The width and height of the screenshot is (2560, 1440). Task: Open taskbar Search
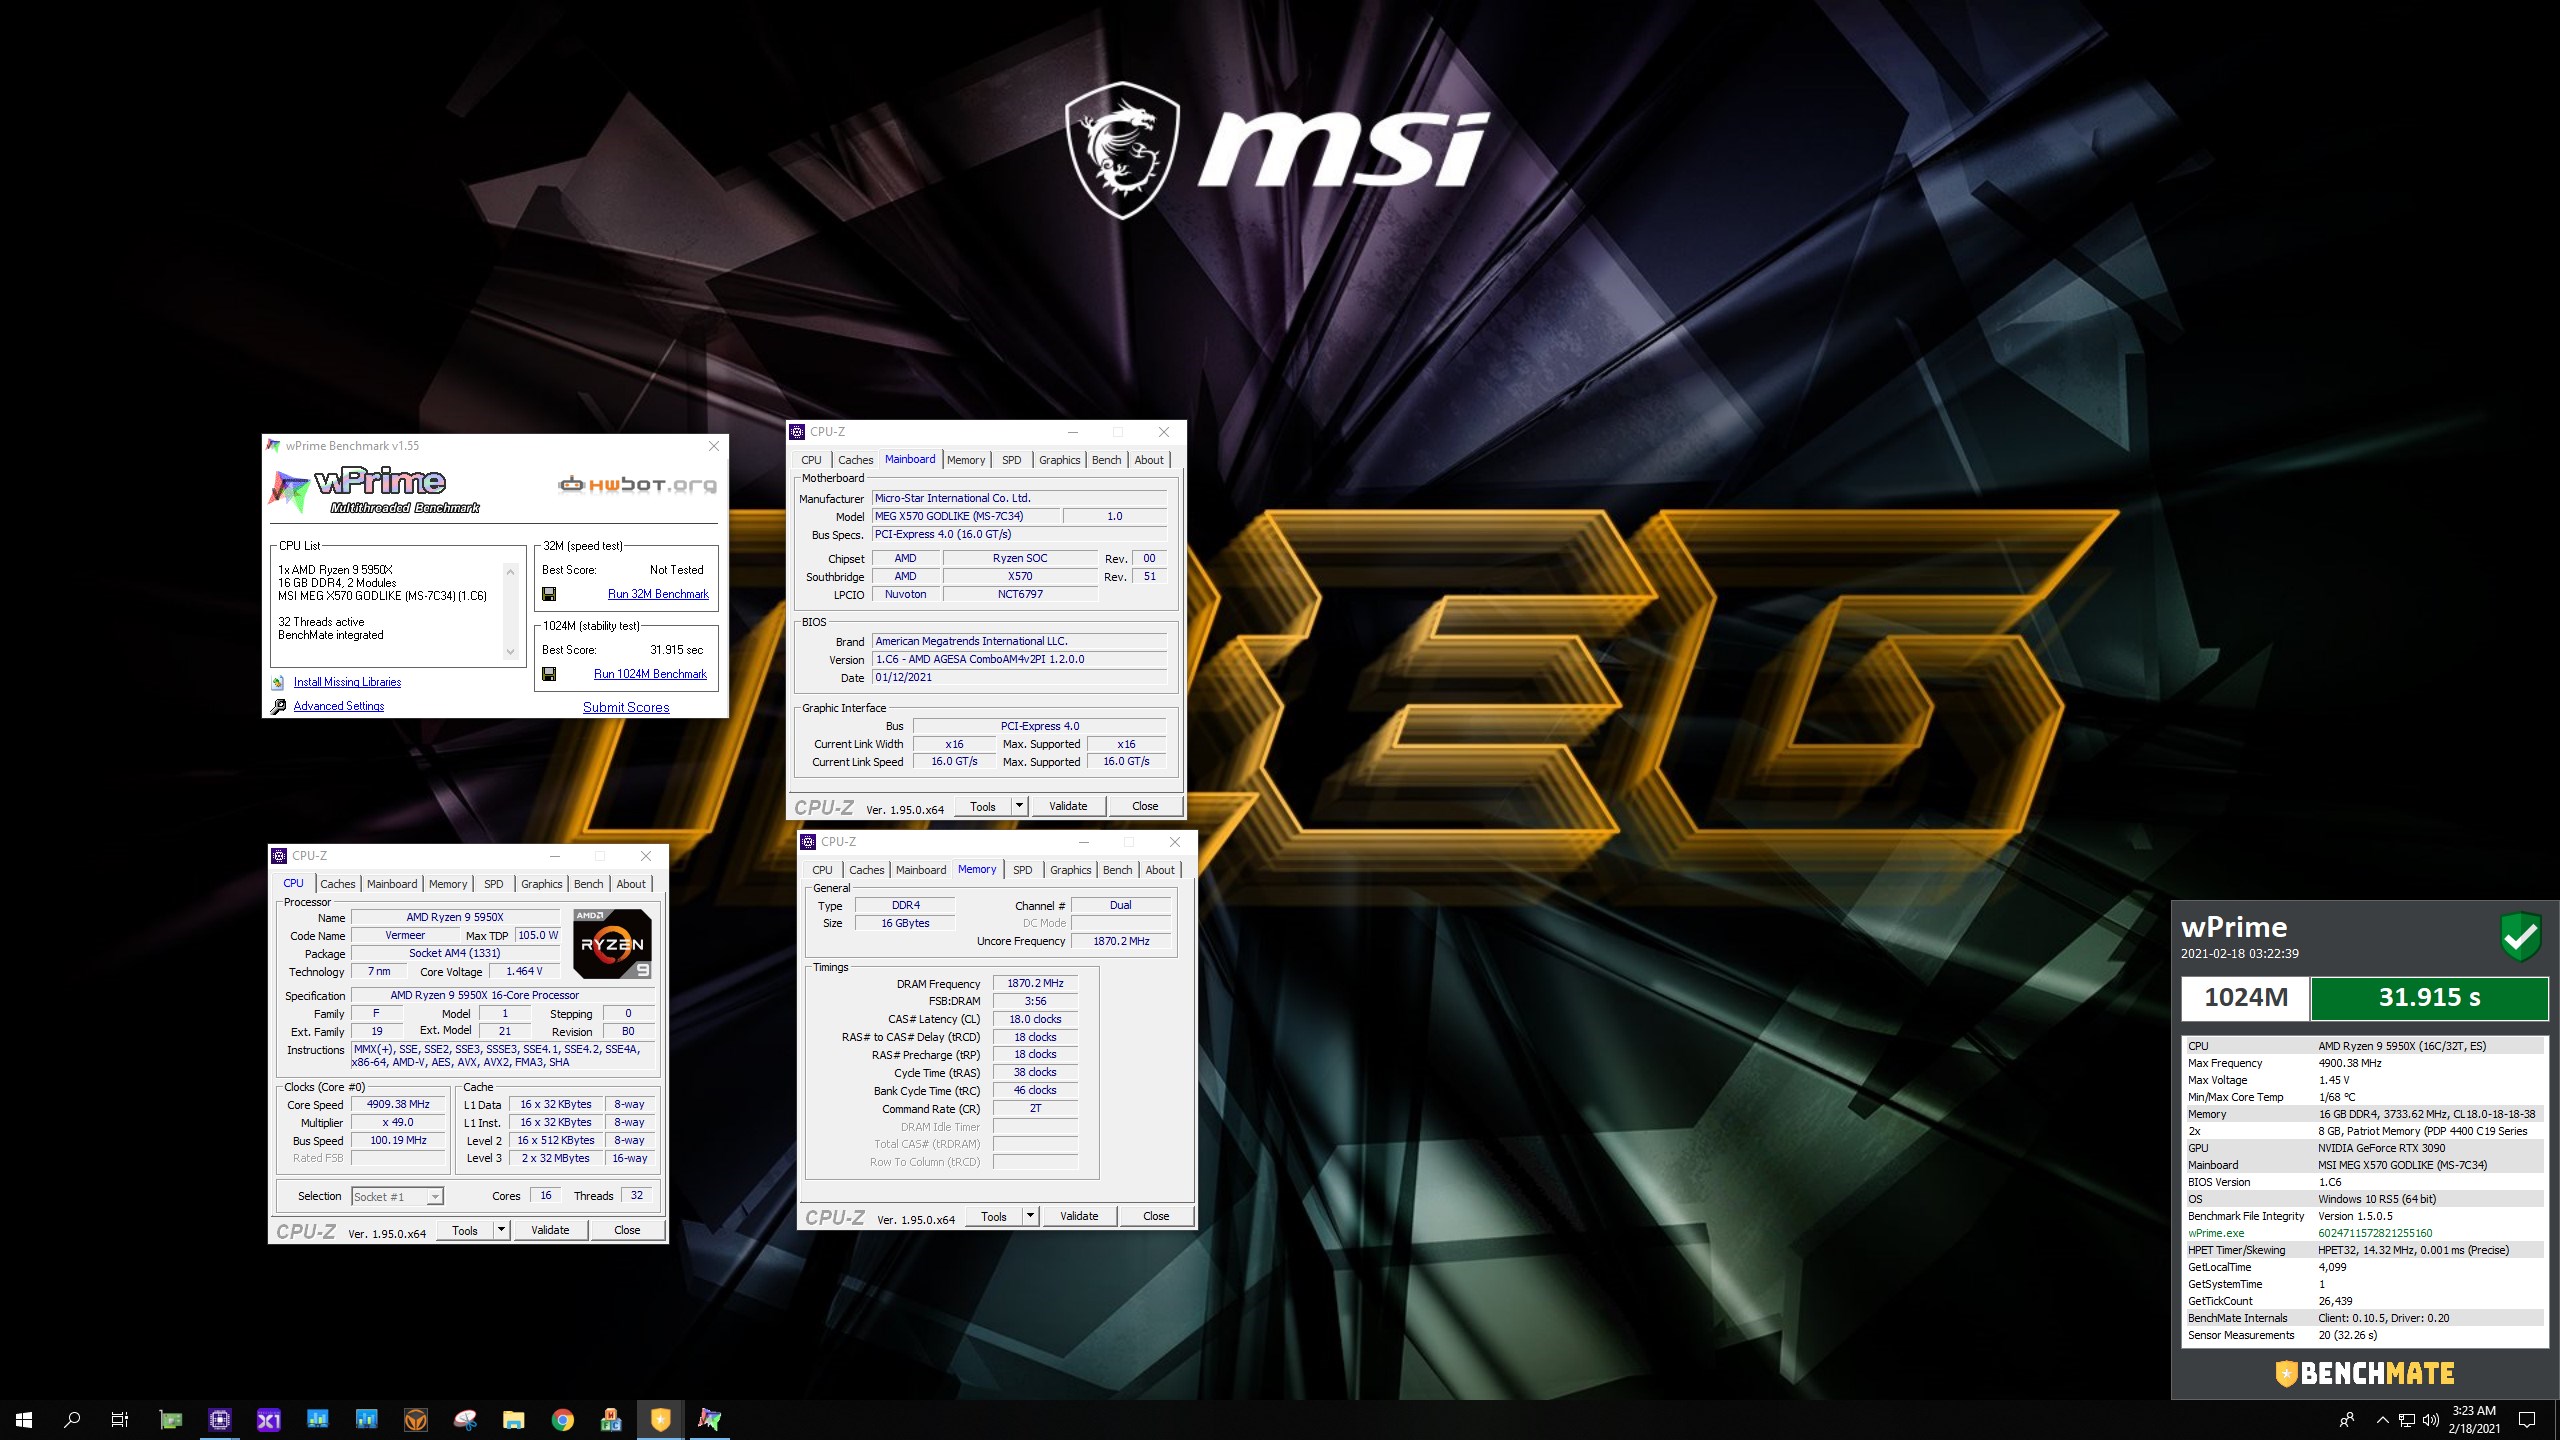pos(72,1420)
